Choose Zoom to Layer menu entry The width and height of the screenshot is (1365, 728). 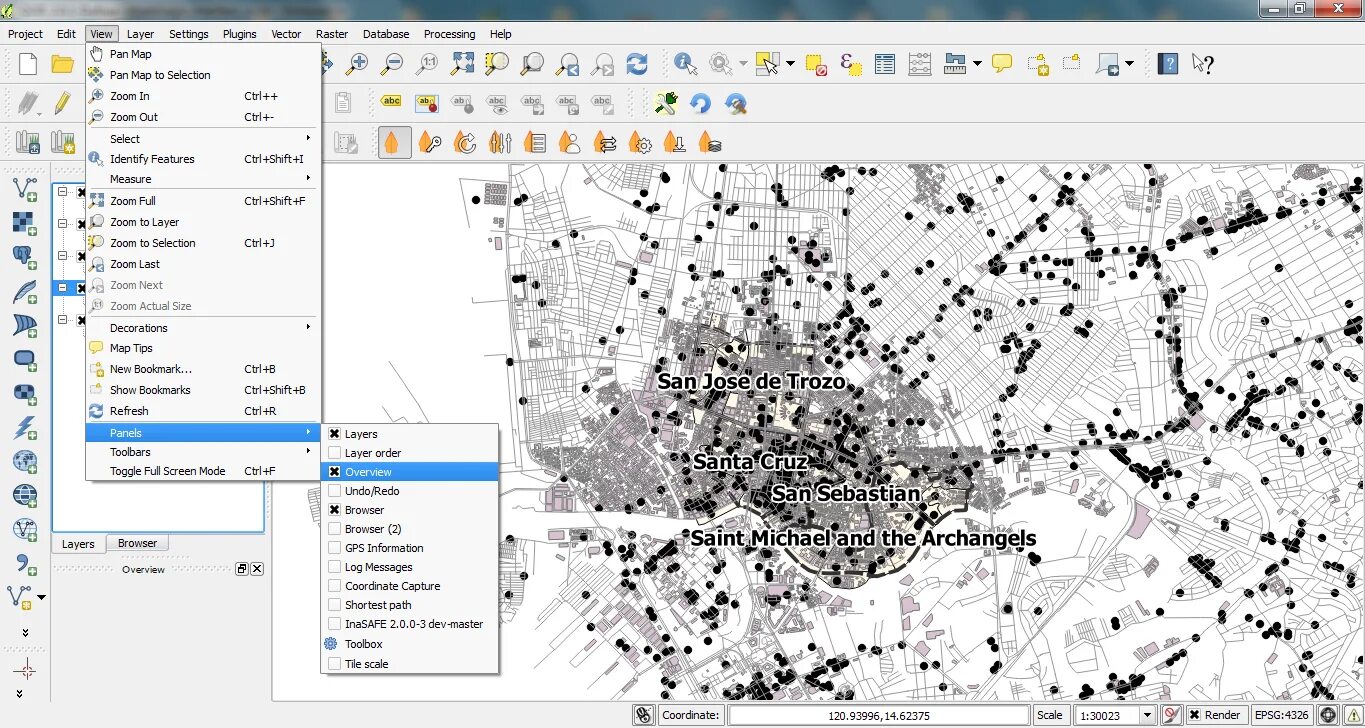point(203,222)
